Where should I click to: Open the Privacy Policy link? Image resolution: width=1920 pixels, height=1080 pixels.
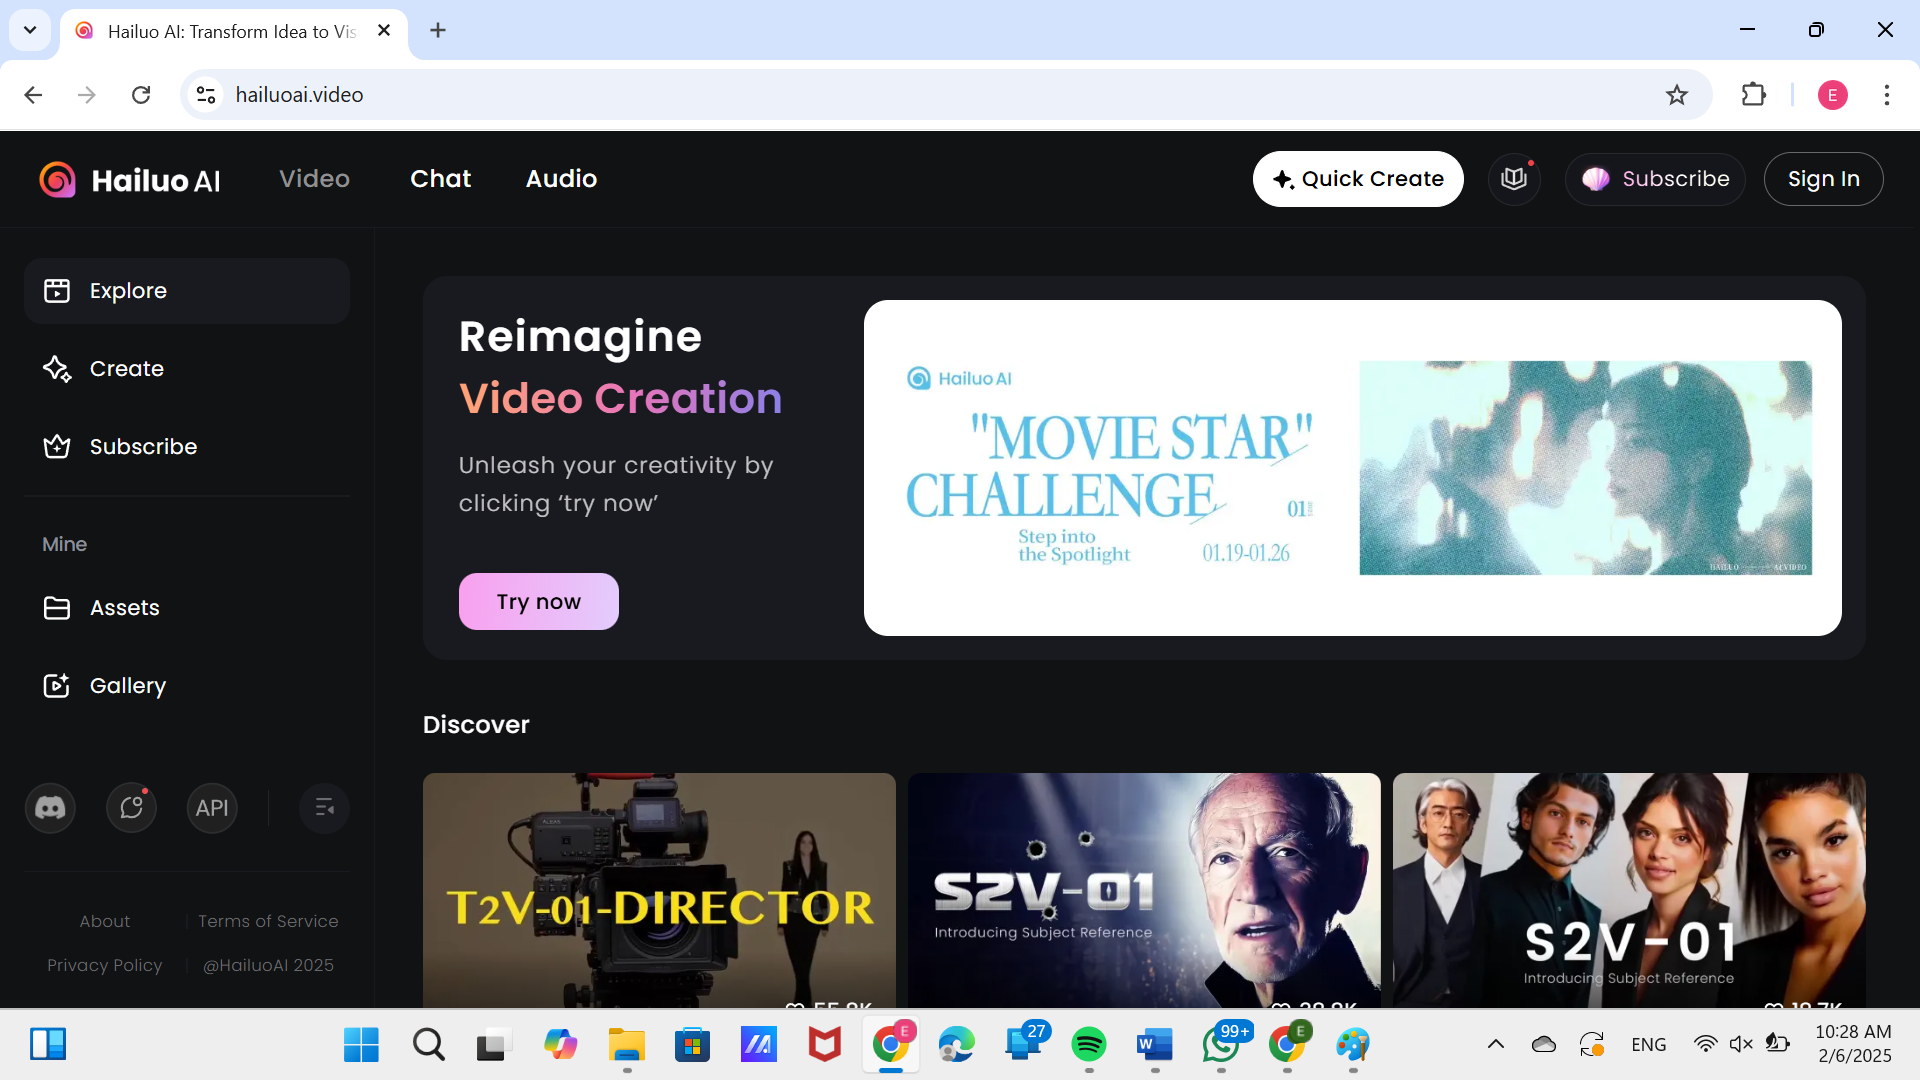pyautogui.click(x=104, y=965)
